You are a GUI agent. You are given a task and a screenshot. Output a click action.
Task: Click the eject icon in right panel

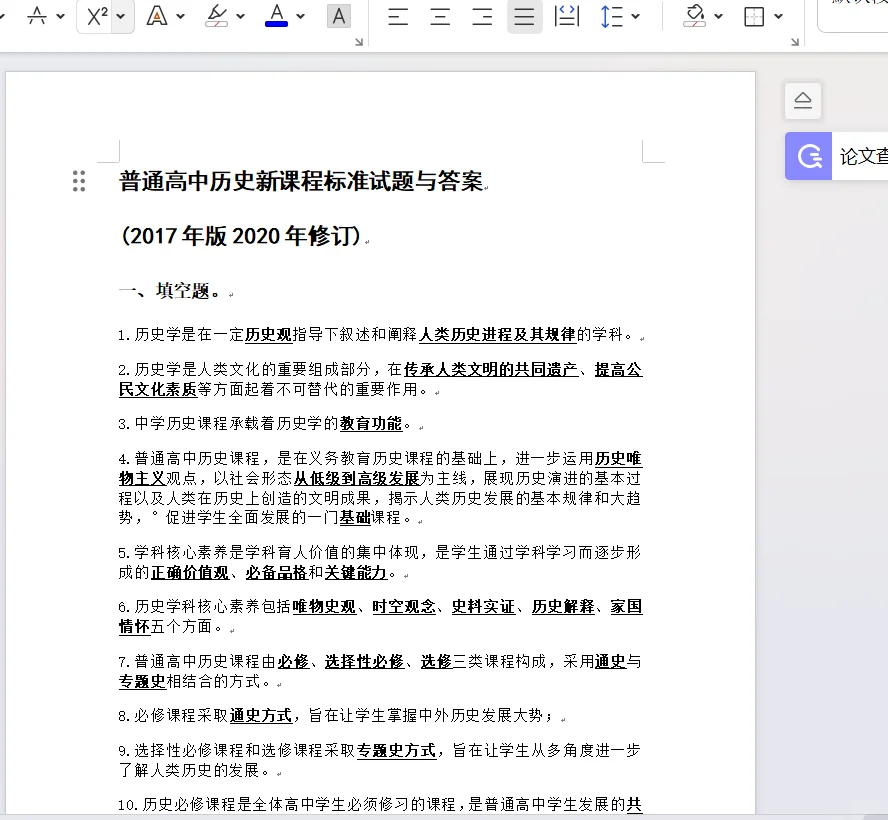[802, 100]
